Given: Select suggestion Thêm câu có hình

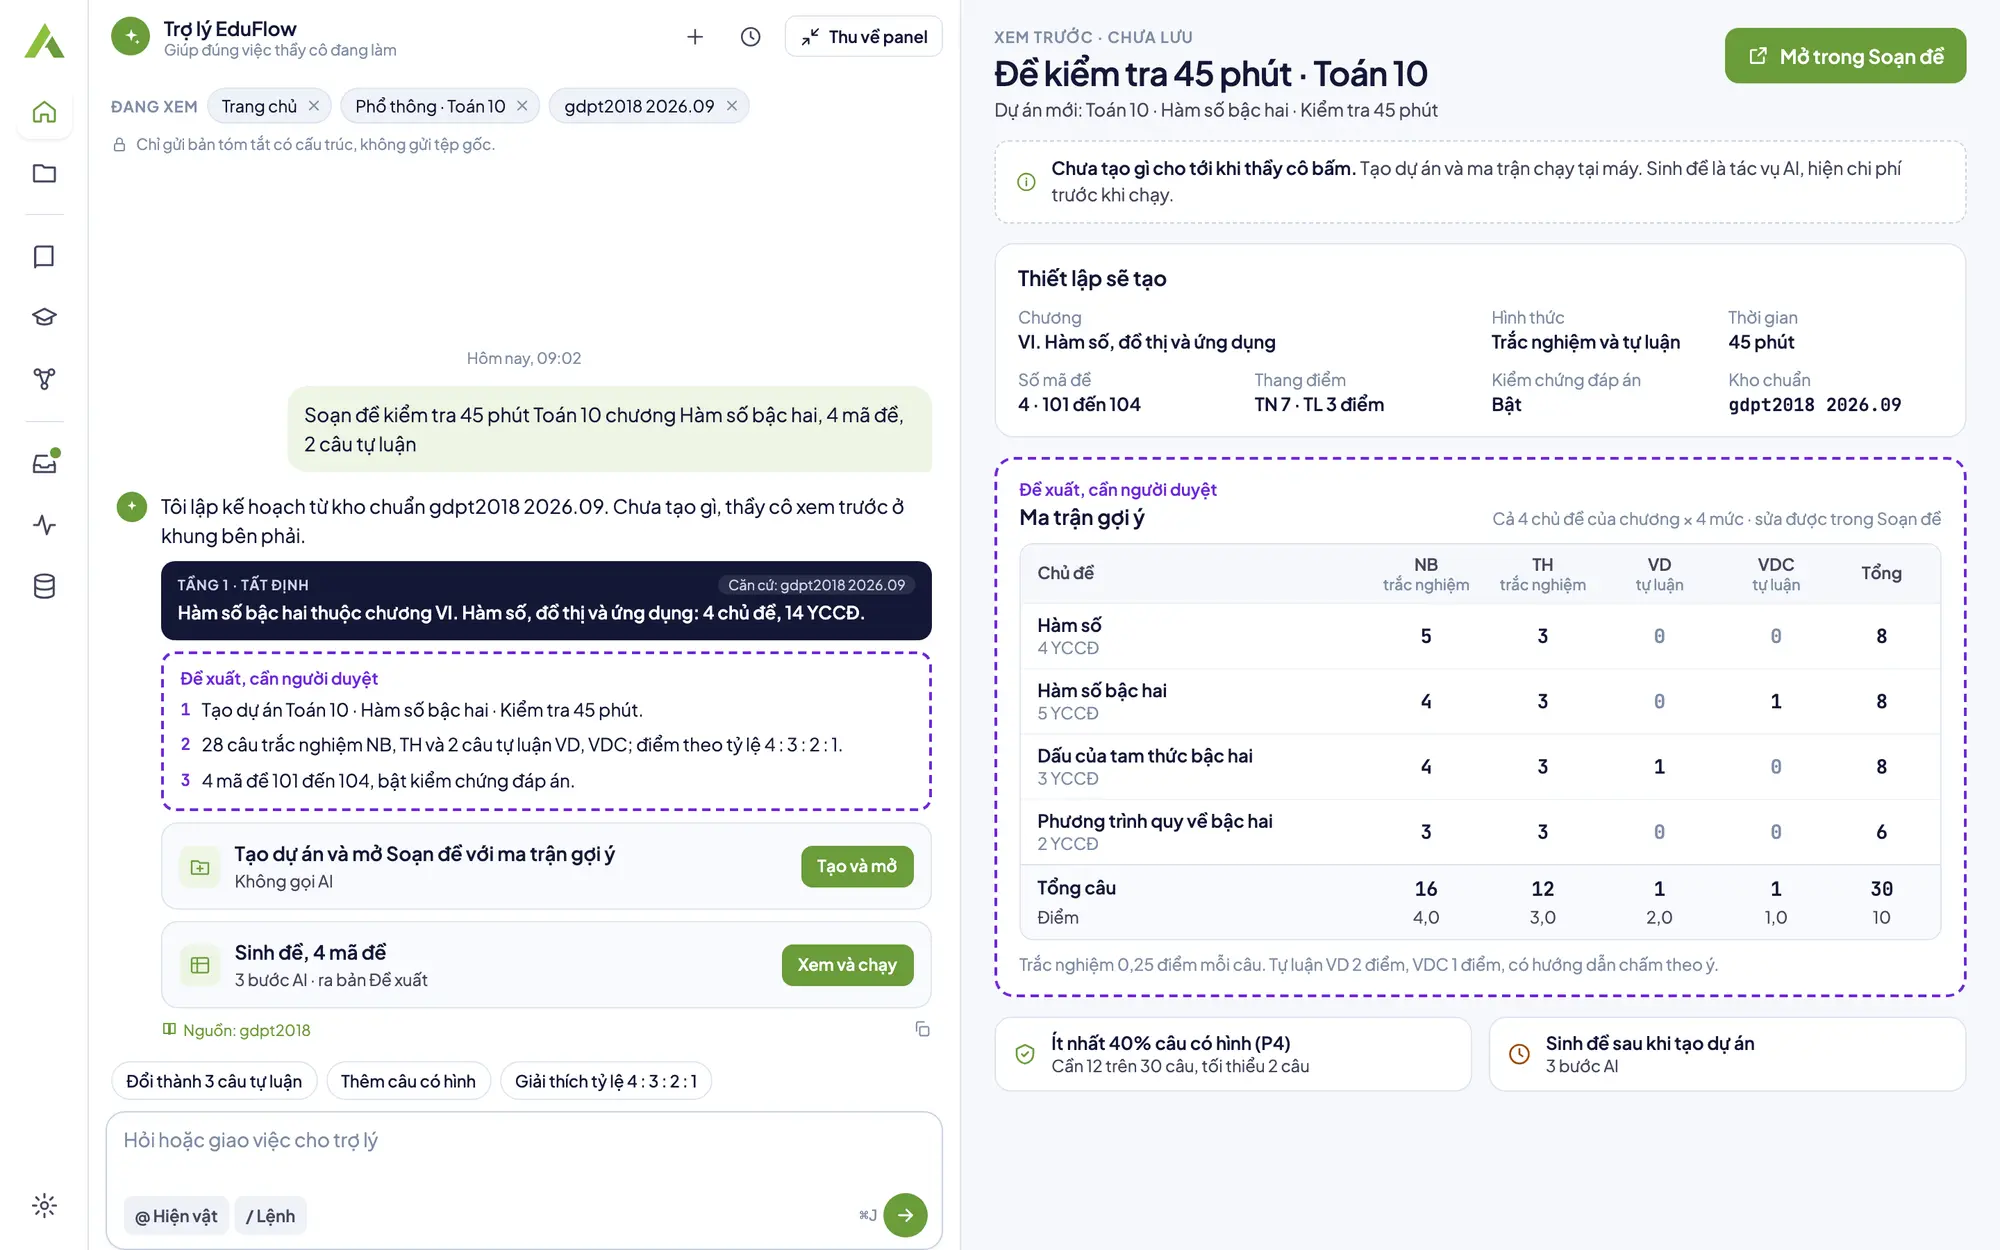Looking at the screenshot, I should (408, 1081).
